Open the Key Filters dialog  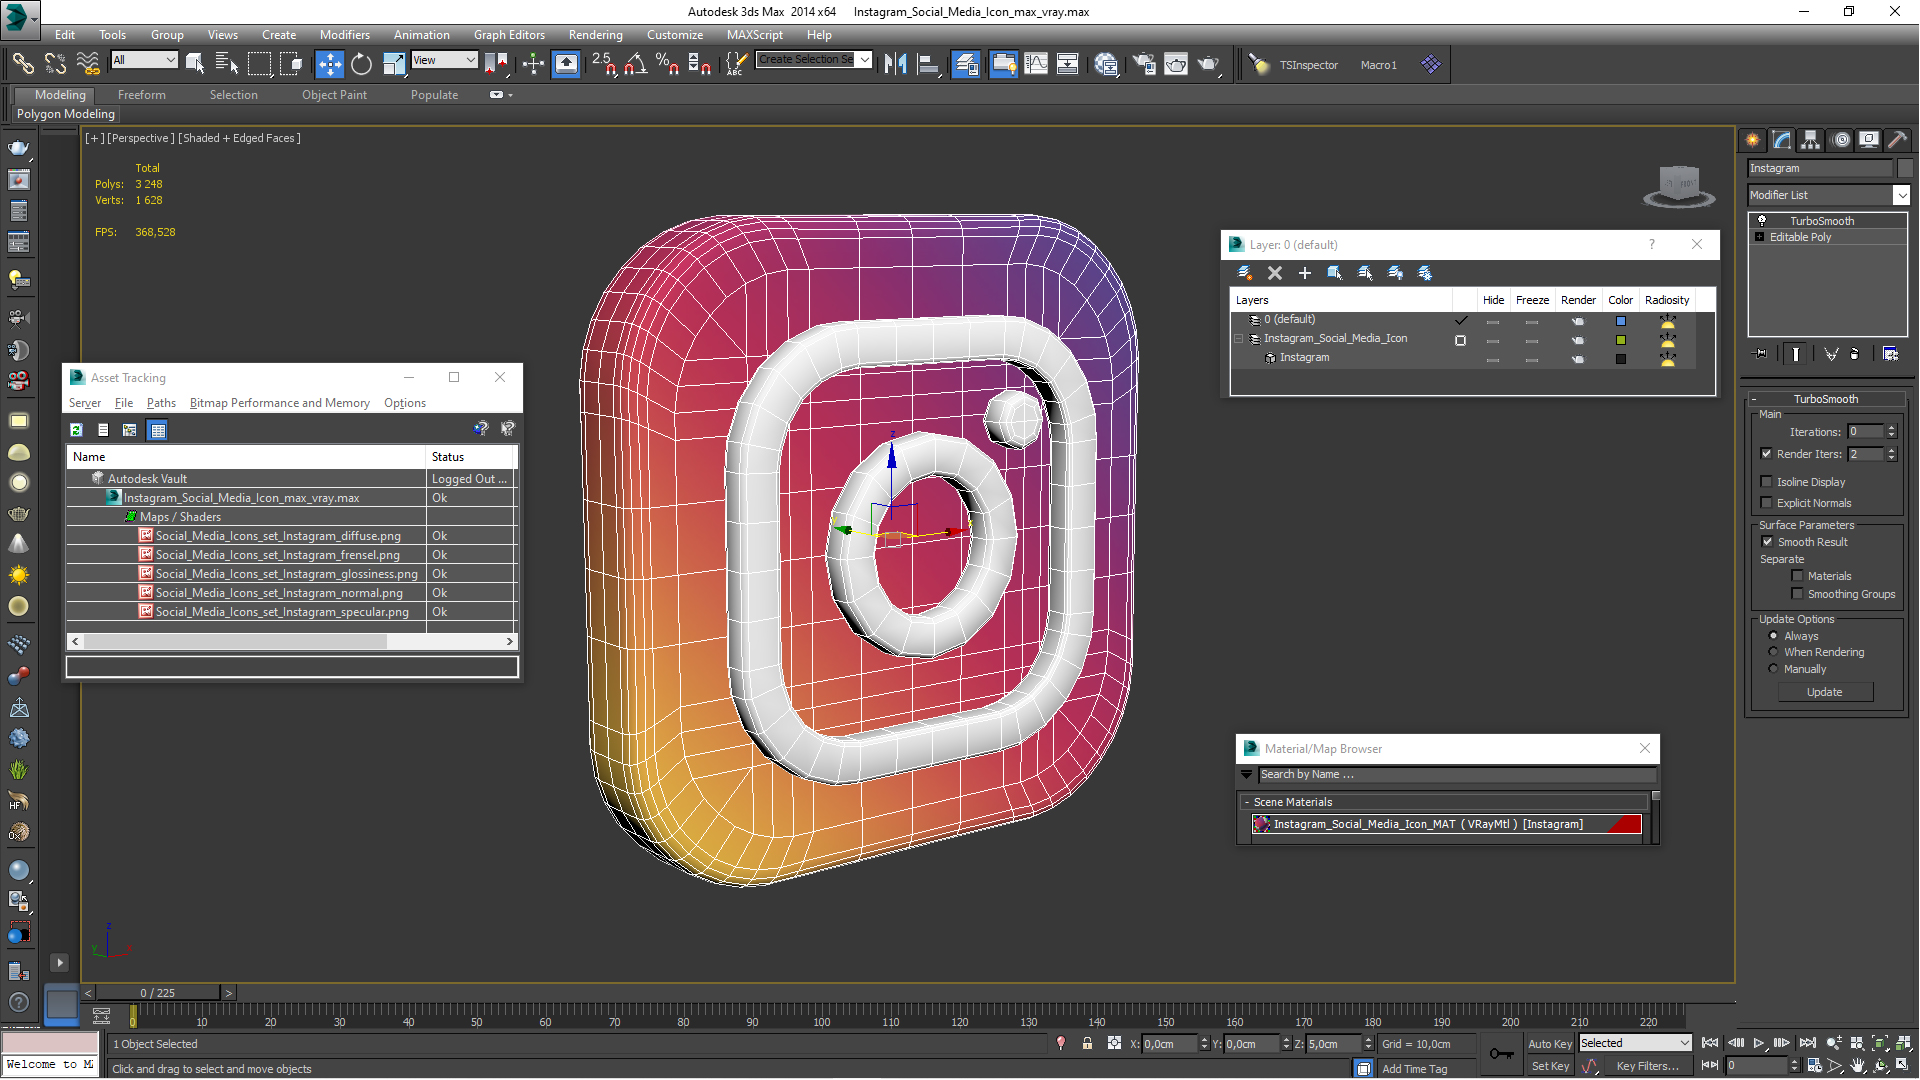click(x=1647, y=1066)
